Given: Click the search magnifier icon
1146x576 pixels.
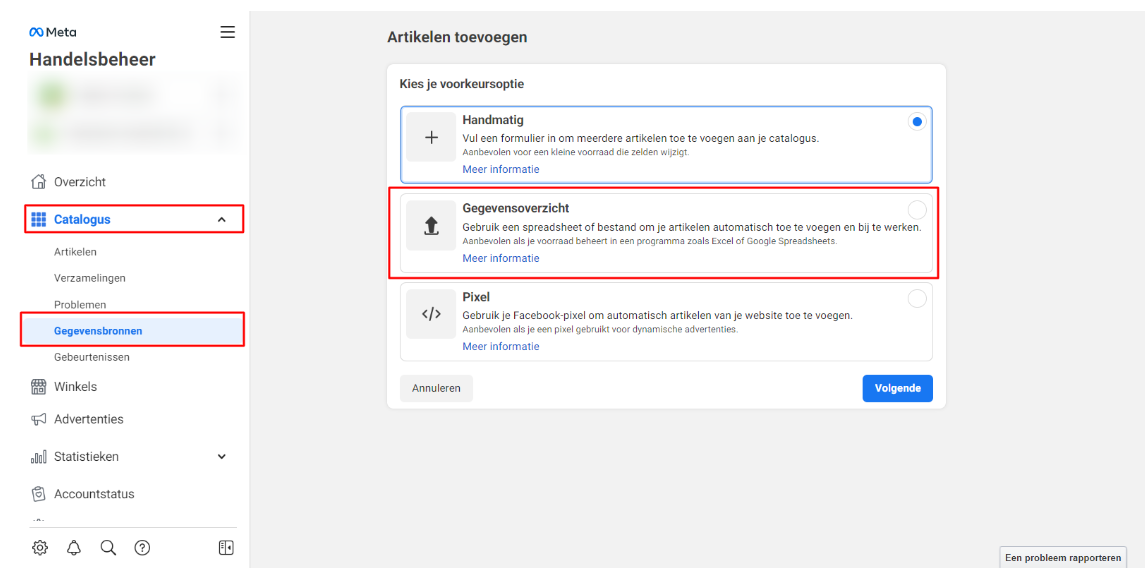Looking at the screenshot, I should (108, 547).
